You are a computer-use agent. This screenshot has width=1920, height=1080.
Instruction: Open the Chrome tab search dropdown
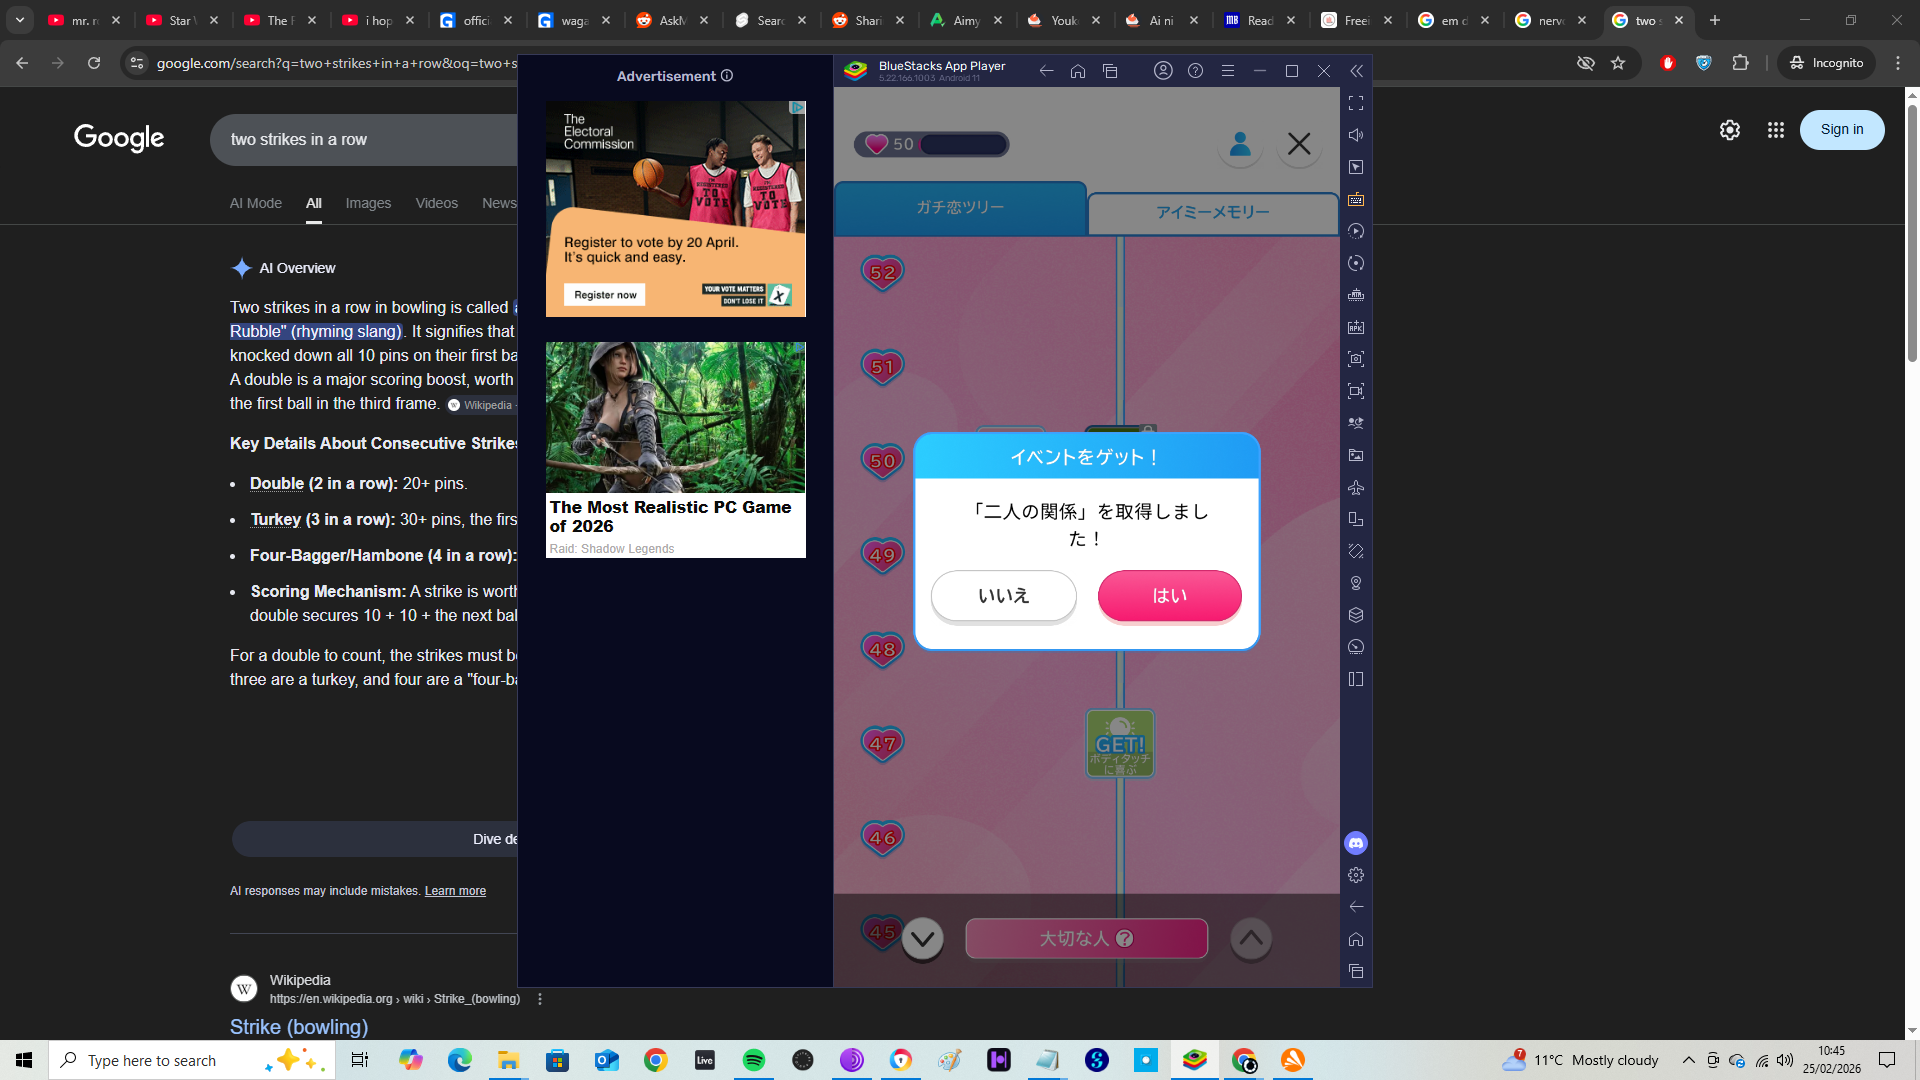click(x=20, y=20)
